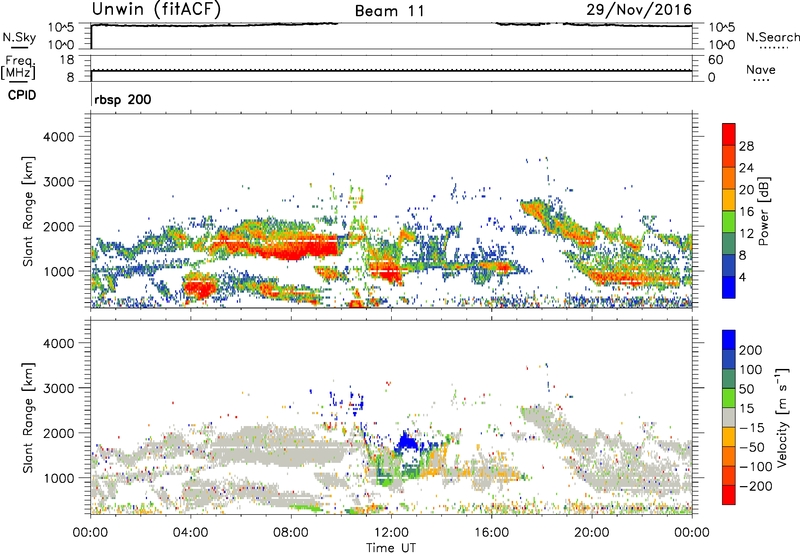Click the frequency trace line in the Freq panel
The width and height of the screenshot is (800, 554).
tap(391, 70)
